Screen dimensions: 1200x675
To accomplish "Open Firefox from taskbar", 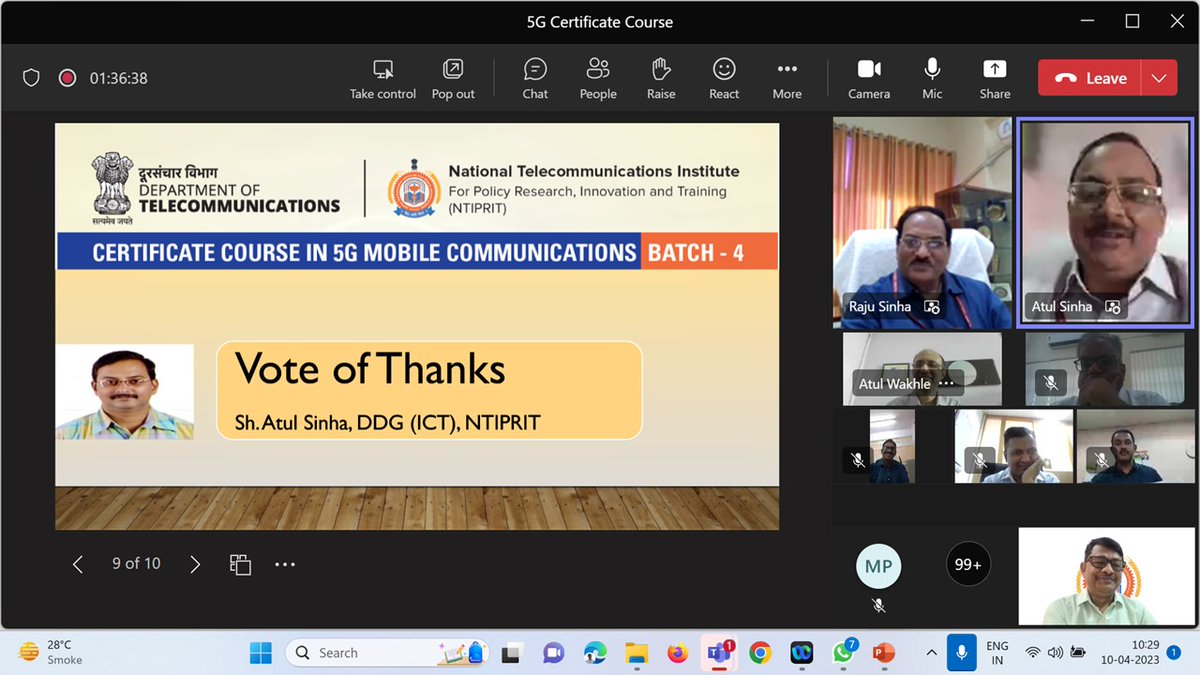I will (x=678, y=653).
